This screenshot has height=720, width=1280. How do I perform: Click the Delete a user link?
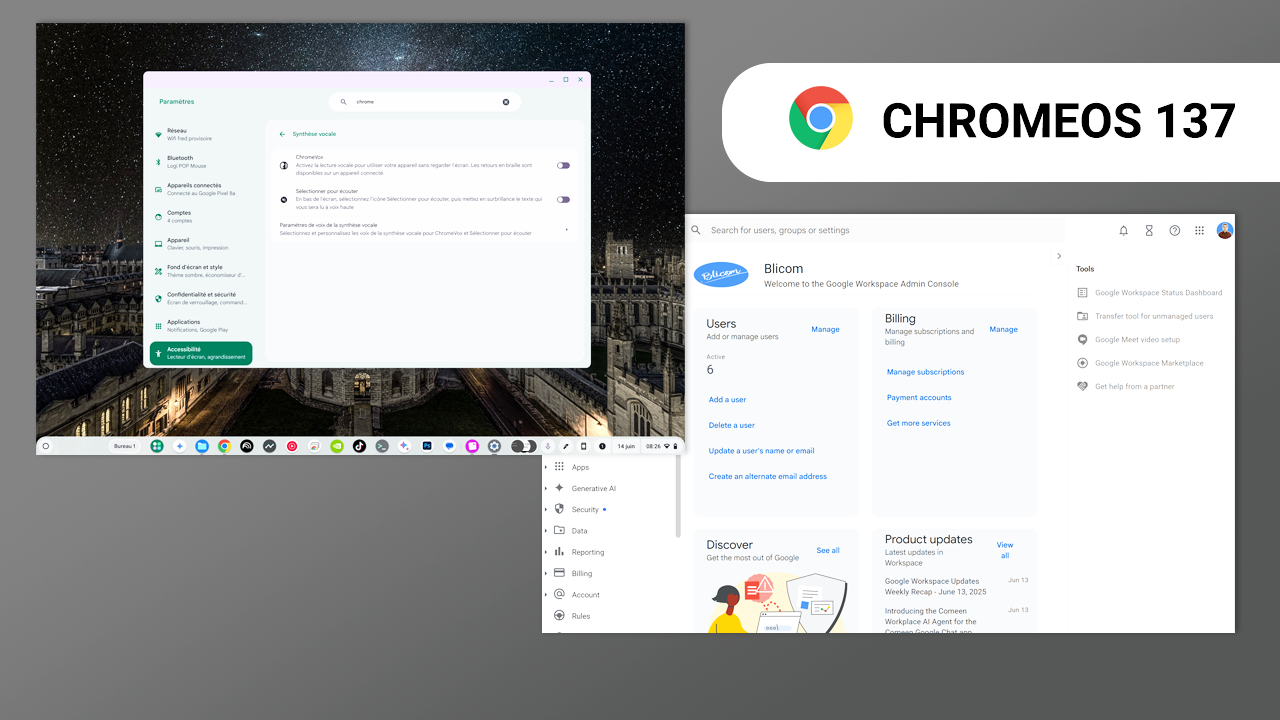pyautogui.click(x=731, y=425)
